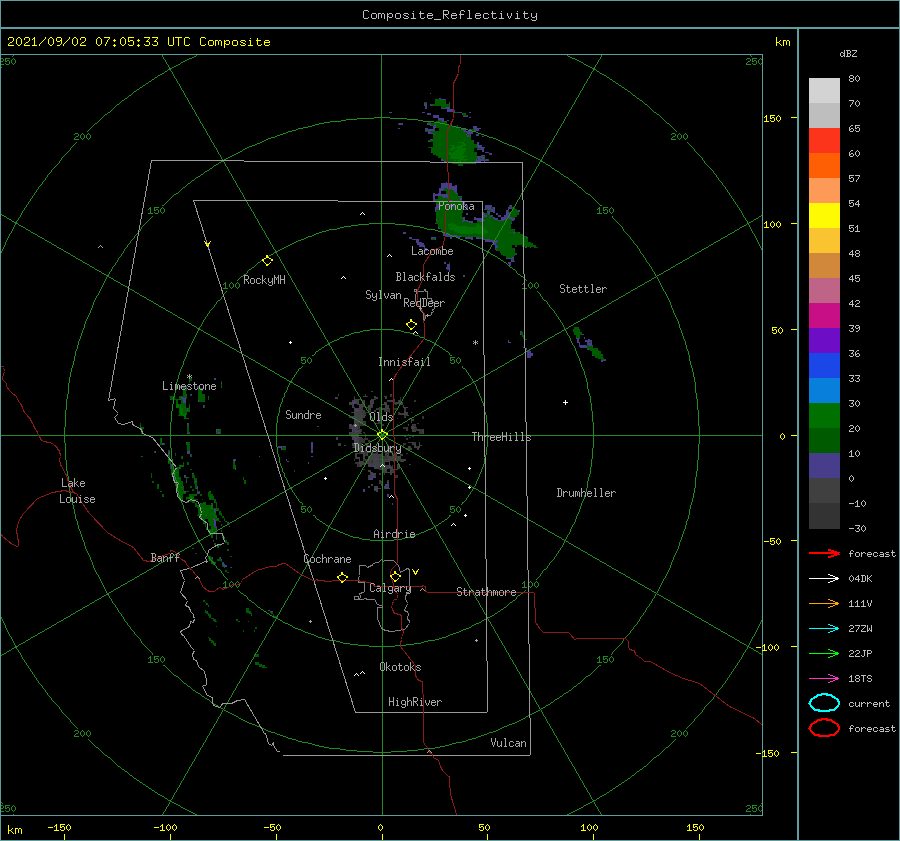Viewport: 900px width, 841px height.
Task: Click the yellow diamond marker above Calgary label
Action: [395, 576]
